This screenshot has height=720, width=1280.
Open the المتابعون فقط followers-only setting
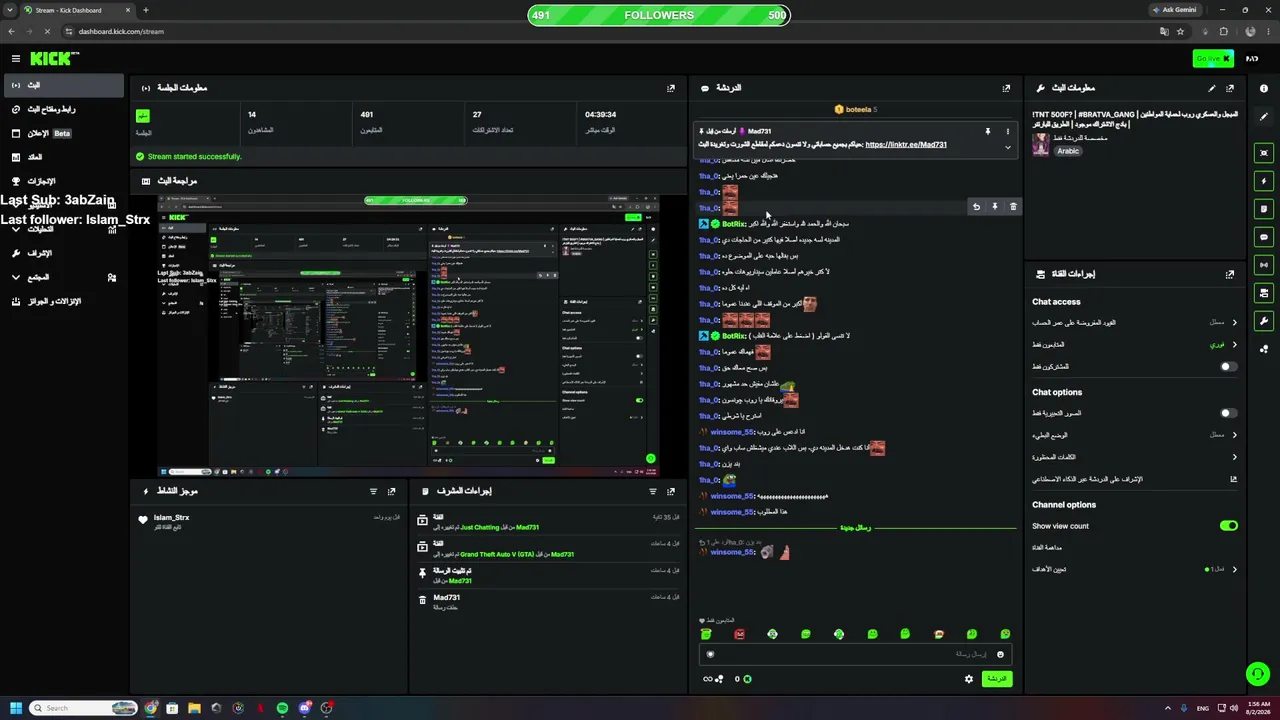pos(1135,344)
